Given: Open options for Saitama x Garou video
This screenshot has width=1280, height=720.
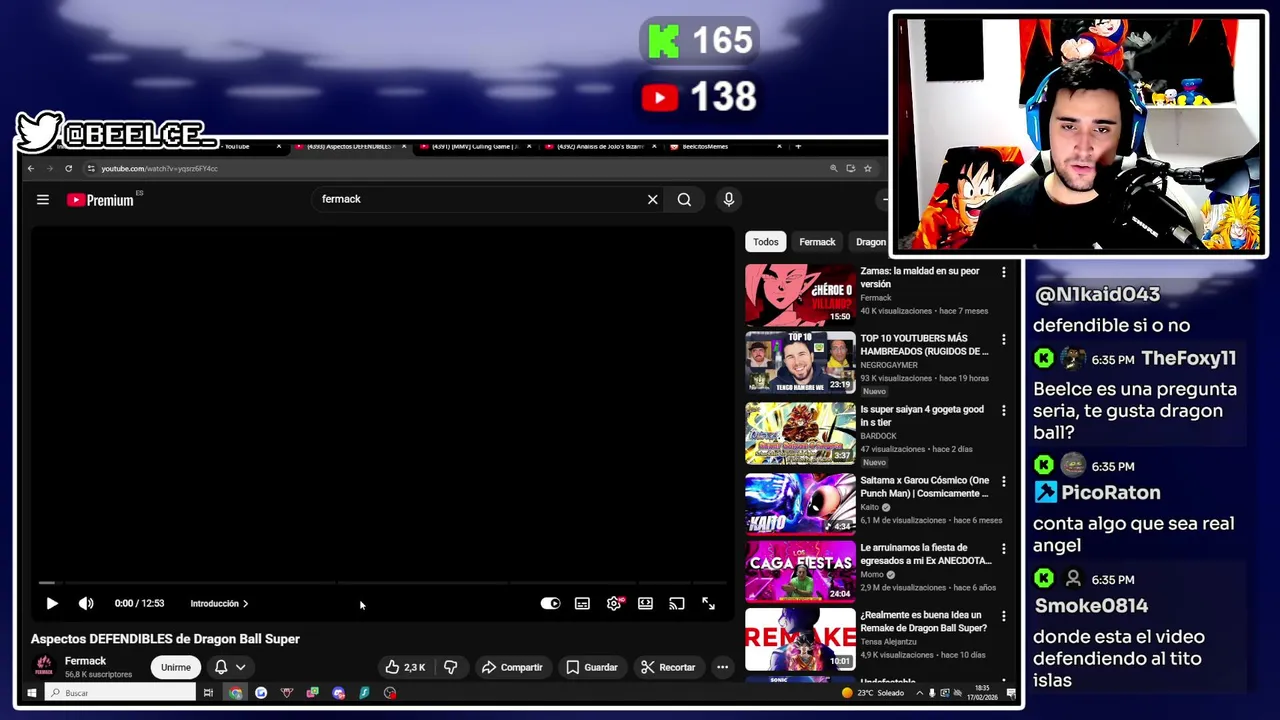Looking at the screenshot, I should tap(1004, 481).
